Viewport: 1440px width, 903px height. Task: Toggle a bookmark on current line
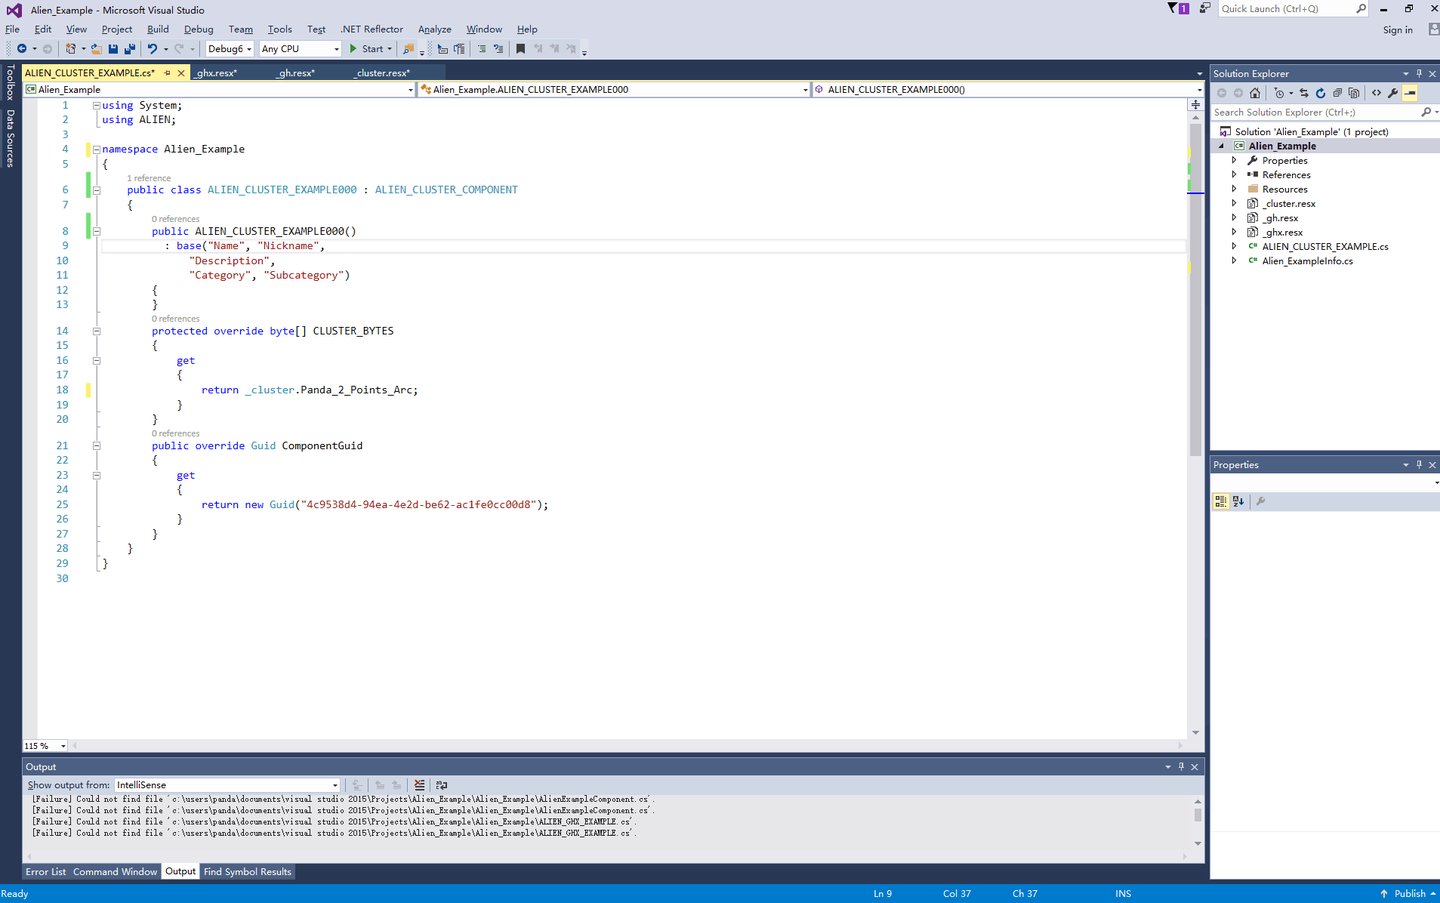click(x=520, y=48)
